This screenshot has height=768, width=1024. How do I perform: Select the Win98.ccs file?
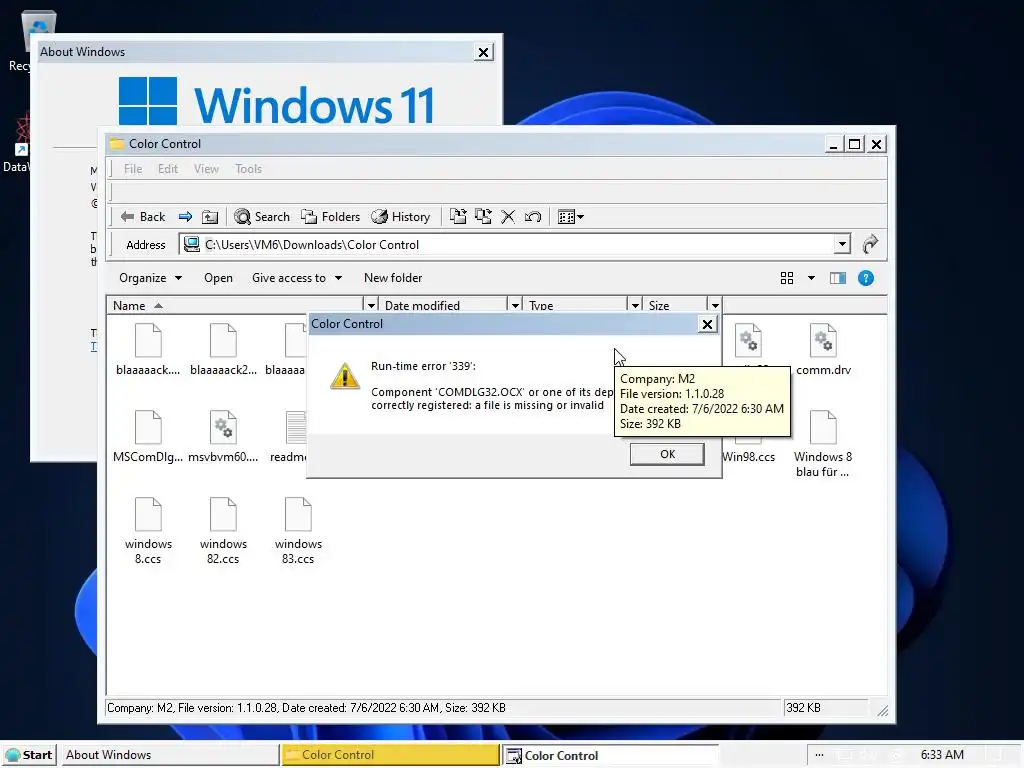pos(748,456)
